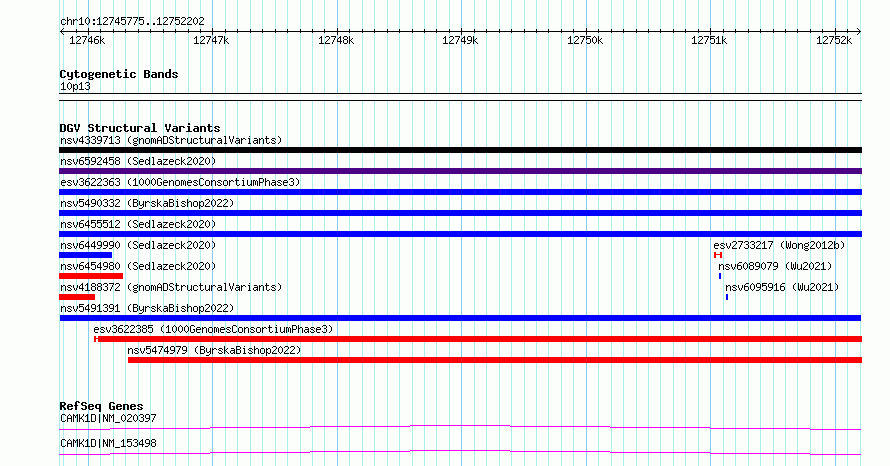Screen dimensions: 890x466
Task: Click the red nsv6454980 variant bar
Action: [x=91, y=276]
